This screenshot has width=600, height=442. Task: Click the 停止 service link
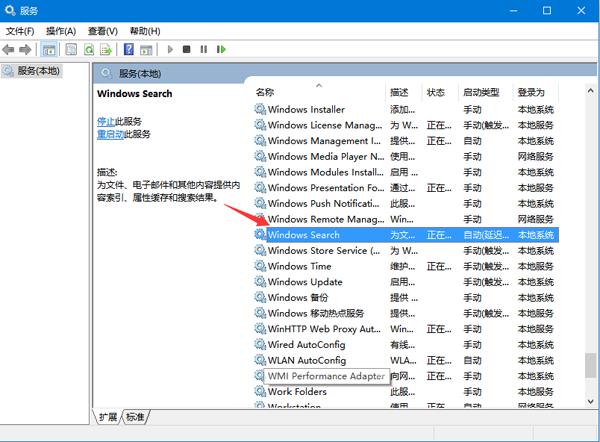coord(105,119)
